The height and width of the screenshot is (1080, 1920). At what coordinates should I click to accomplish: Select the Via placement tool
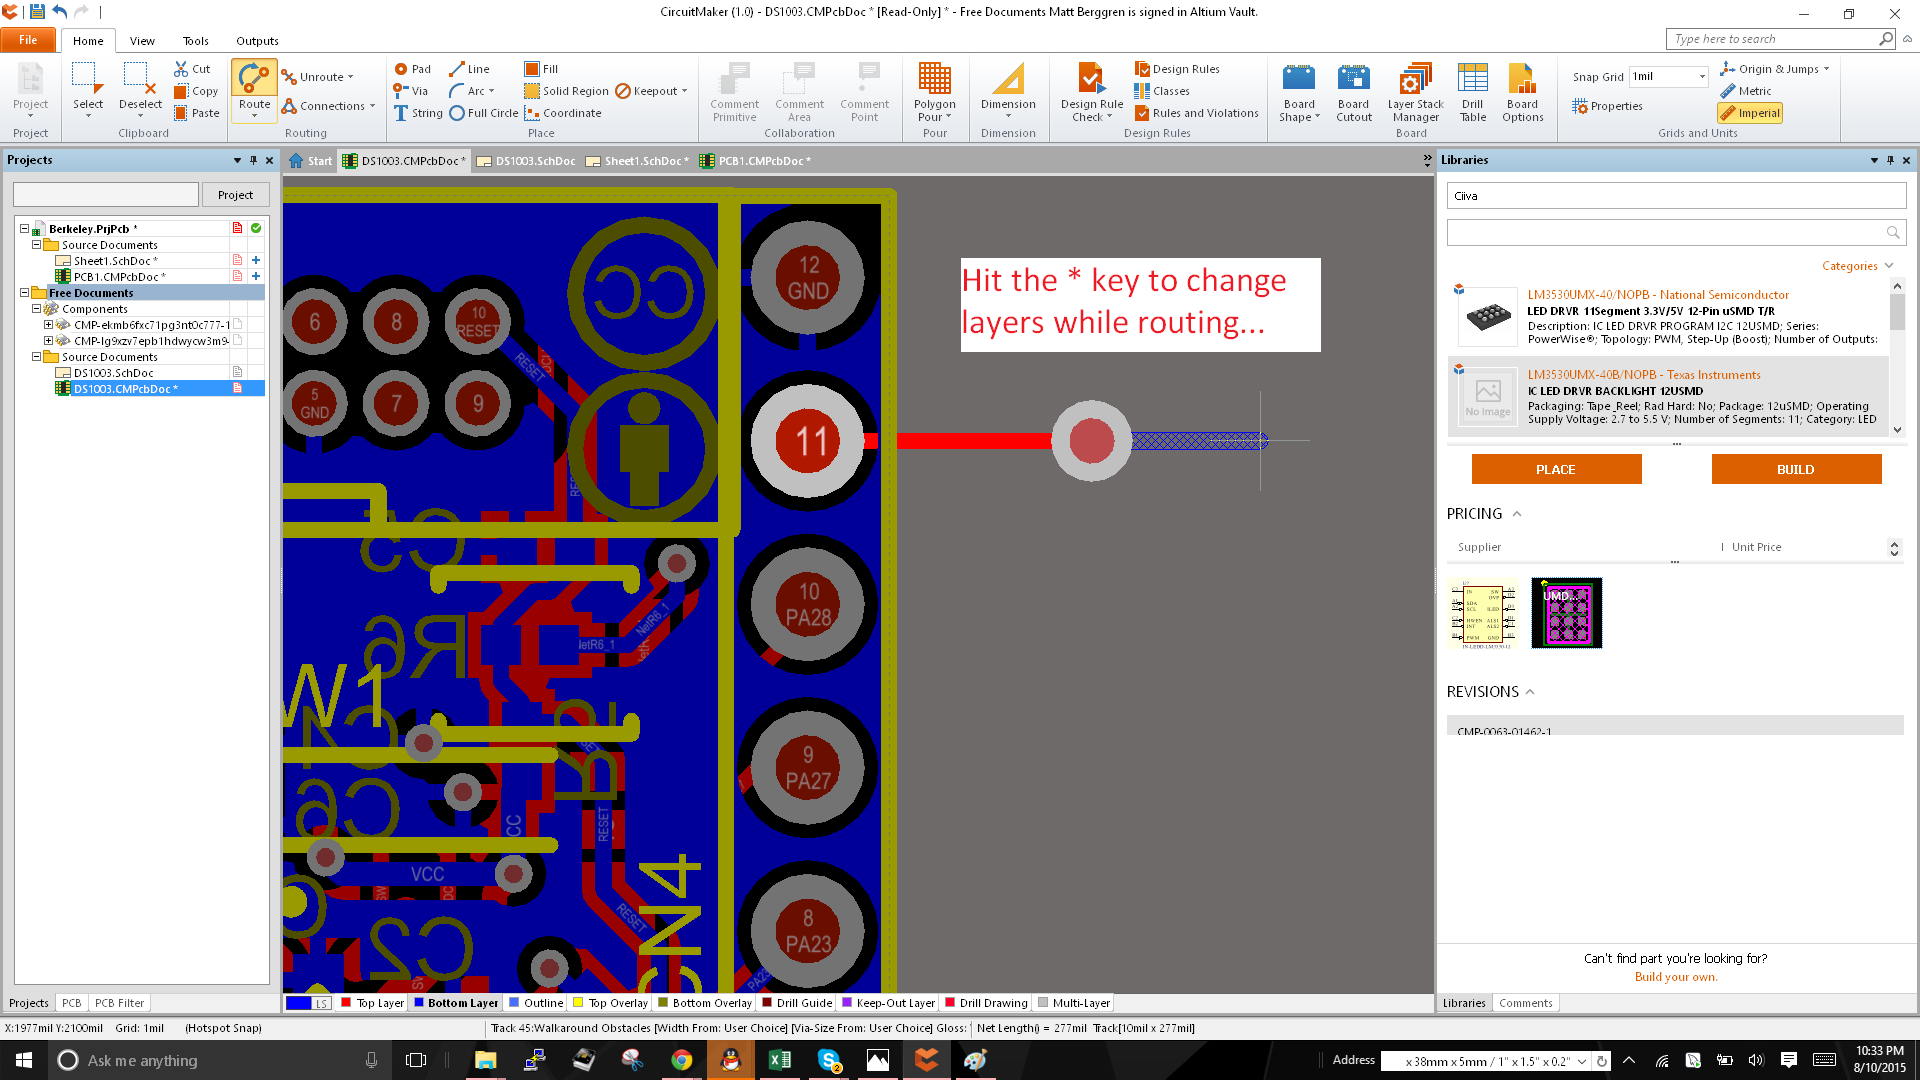[411, 90]
